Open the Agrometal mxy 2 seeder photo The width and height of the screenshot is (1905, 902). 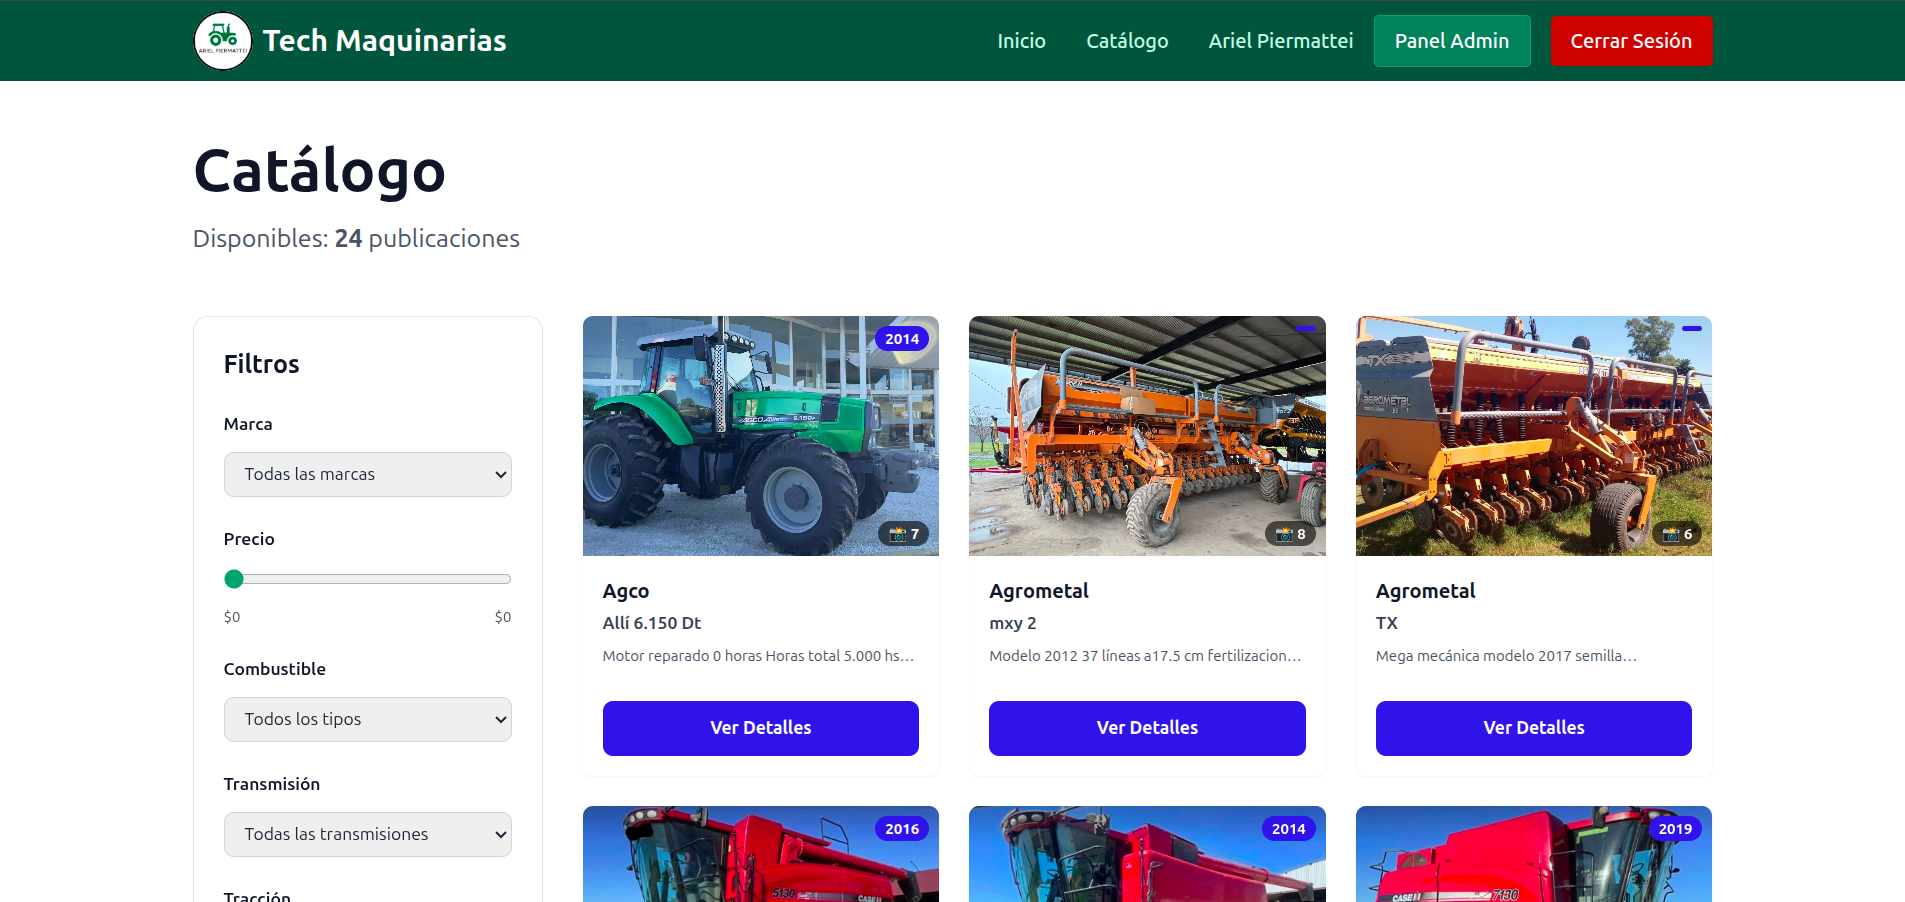point(1147,436)
